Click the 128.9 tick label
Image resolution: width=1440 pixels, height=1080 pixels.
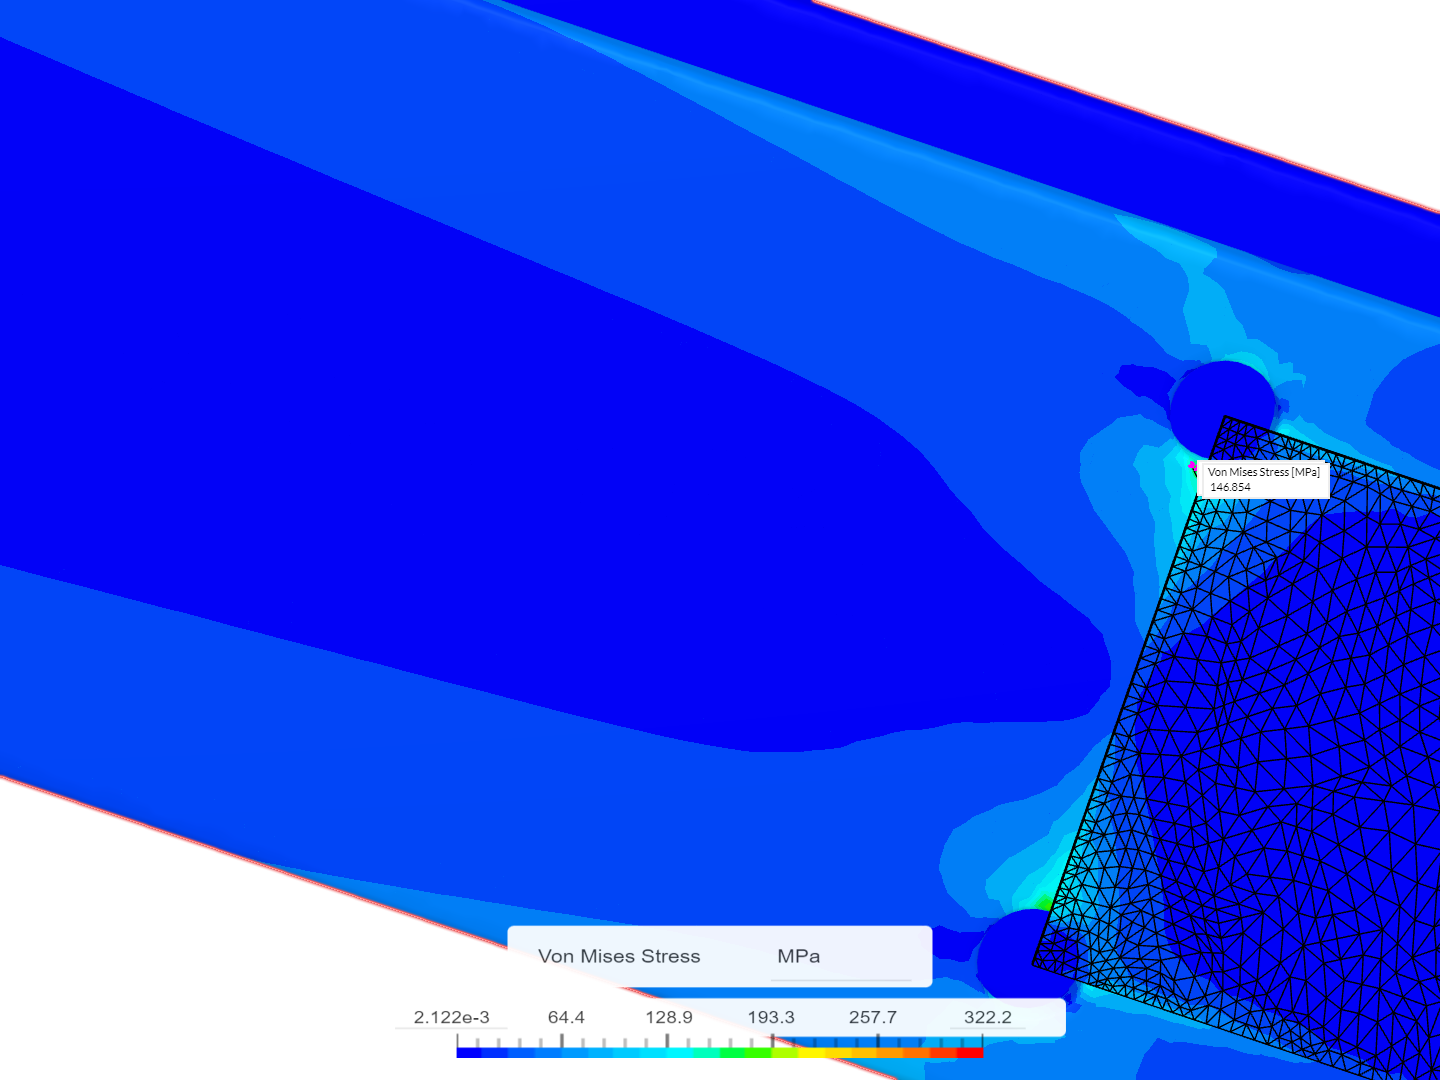pos(668,1016)
